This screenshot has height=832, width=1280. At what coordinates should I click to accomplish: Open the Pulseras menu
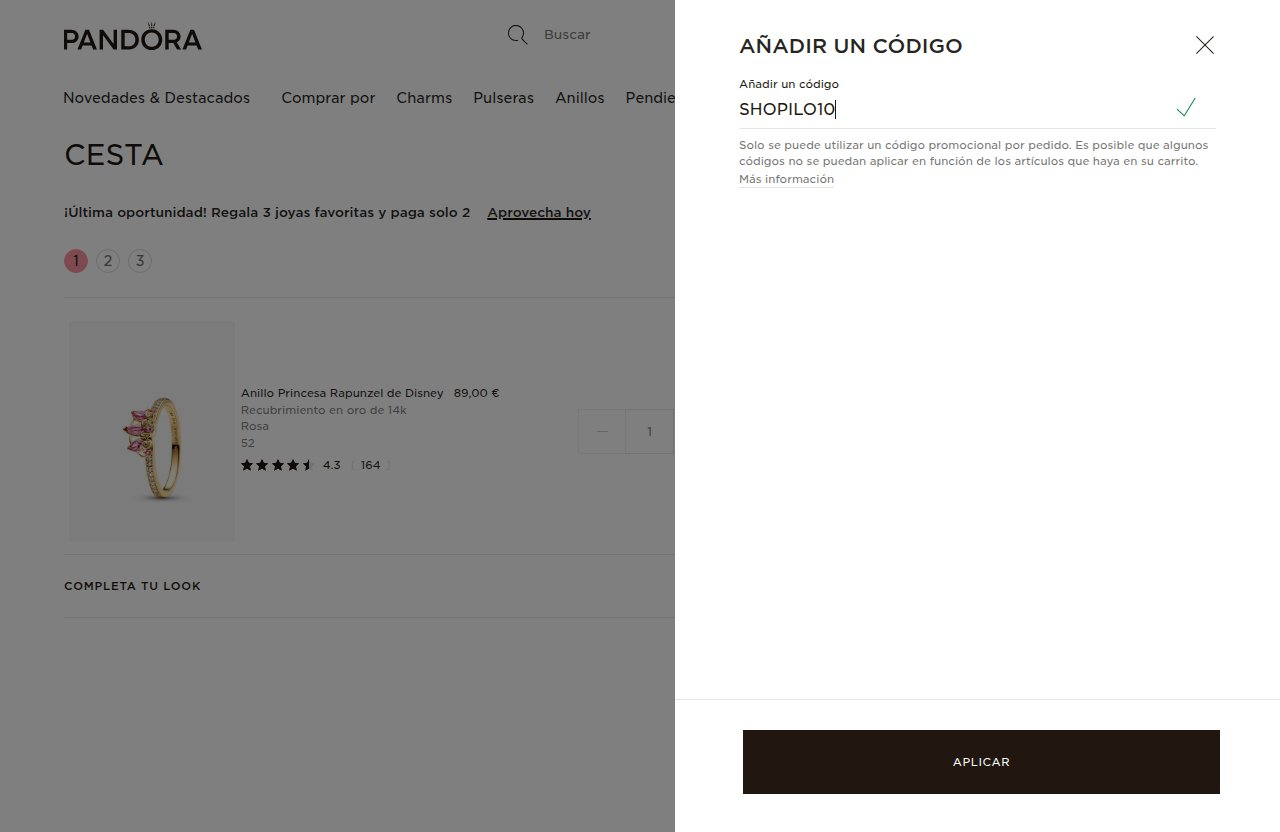pyautogui.click(x=503, y=98)
